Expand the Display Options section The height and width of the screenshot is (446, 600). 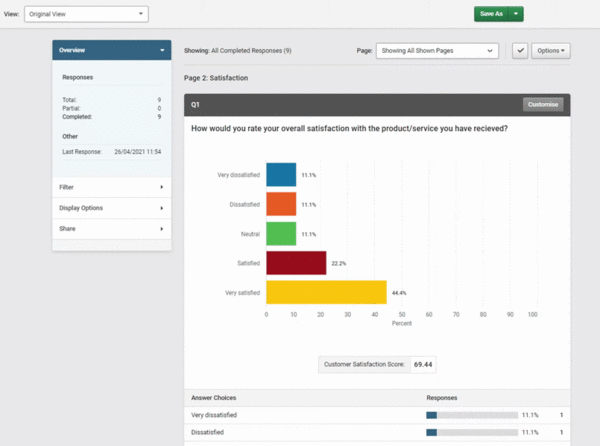pyautogui.click(x=111, y=208)
